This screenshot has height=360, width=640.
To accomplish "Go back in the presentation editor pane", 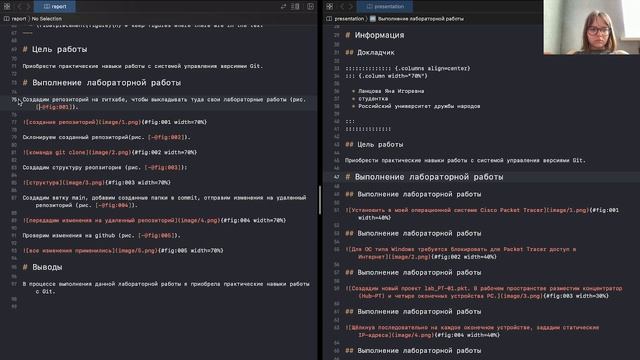I will pos(342,6).
